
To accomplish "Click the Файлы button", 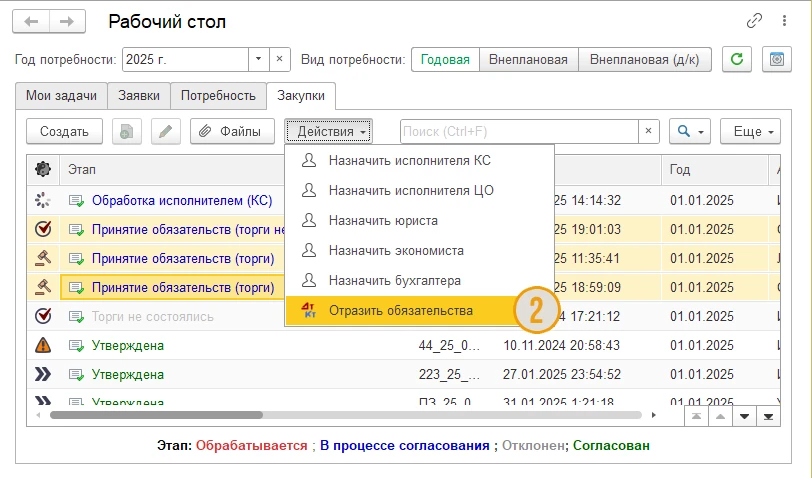I will pyautogui.click(x=233, y=132).
